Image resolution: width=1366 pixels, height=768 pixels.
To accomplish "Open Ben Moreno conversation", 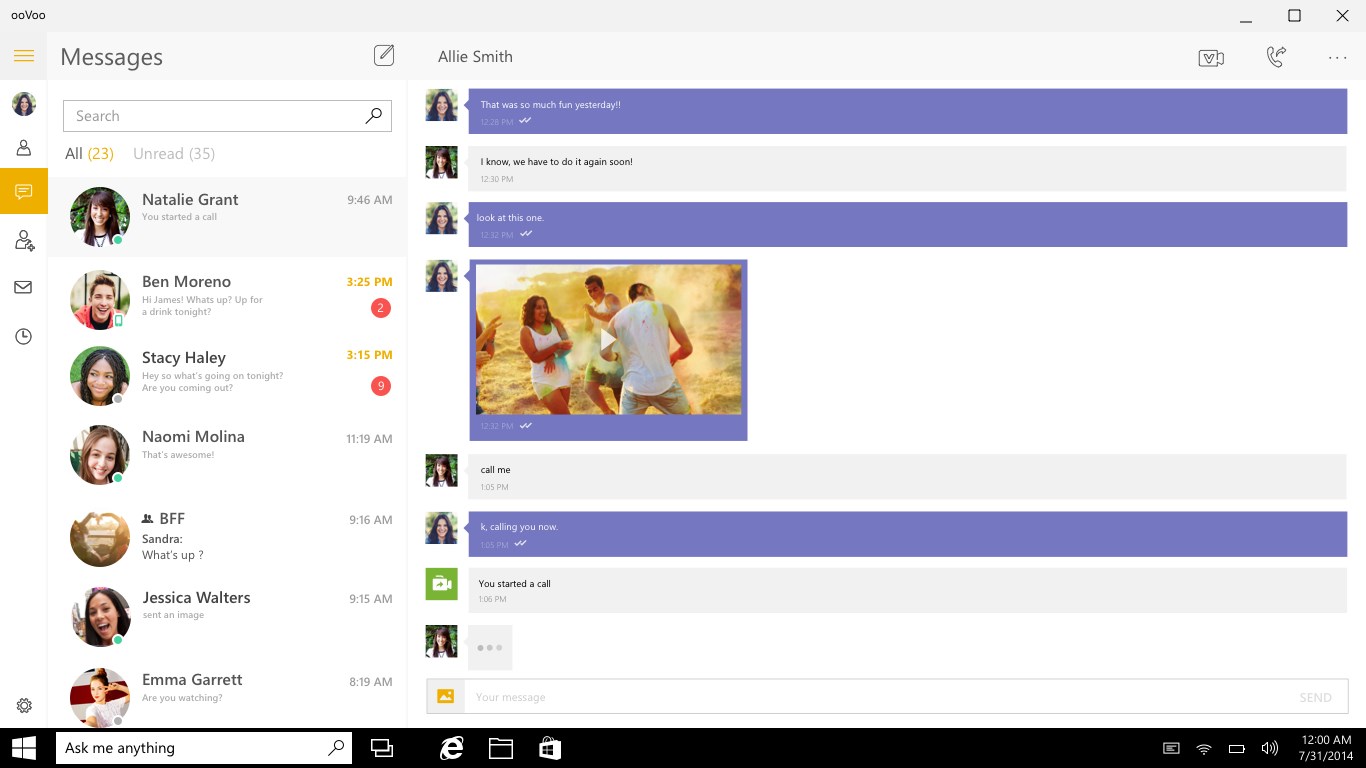I will 228,299.
